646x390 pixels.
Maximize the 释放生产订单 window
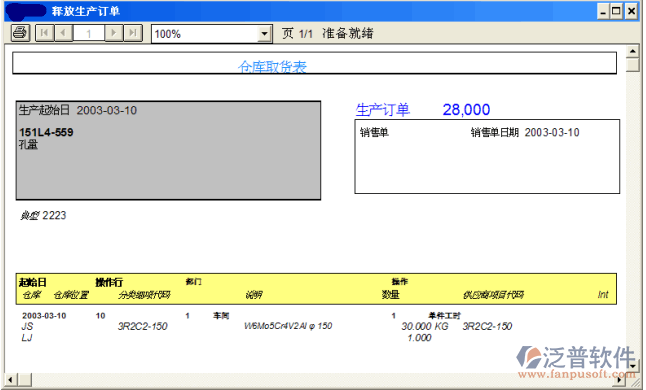pyautogui.click(x=617, y=11)
